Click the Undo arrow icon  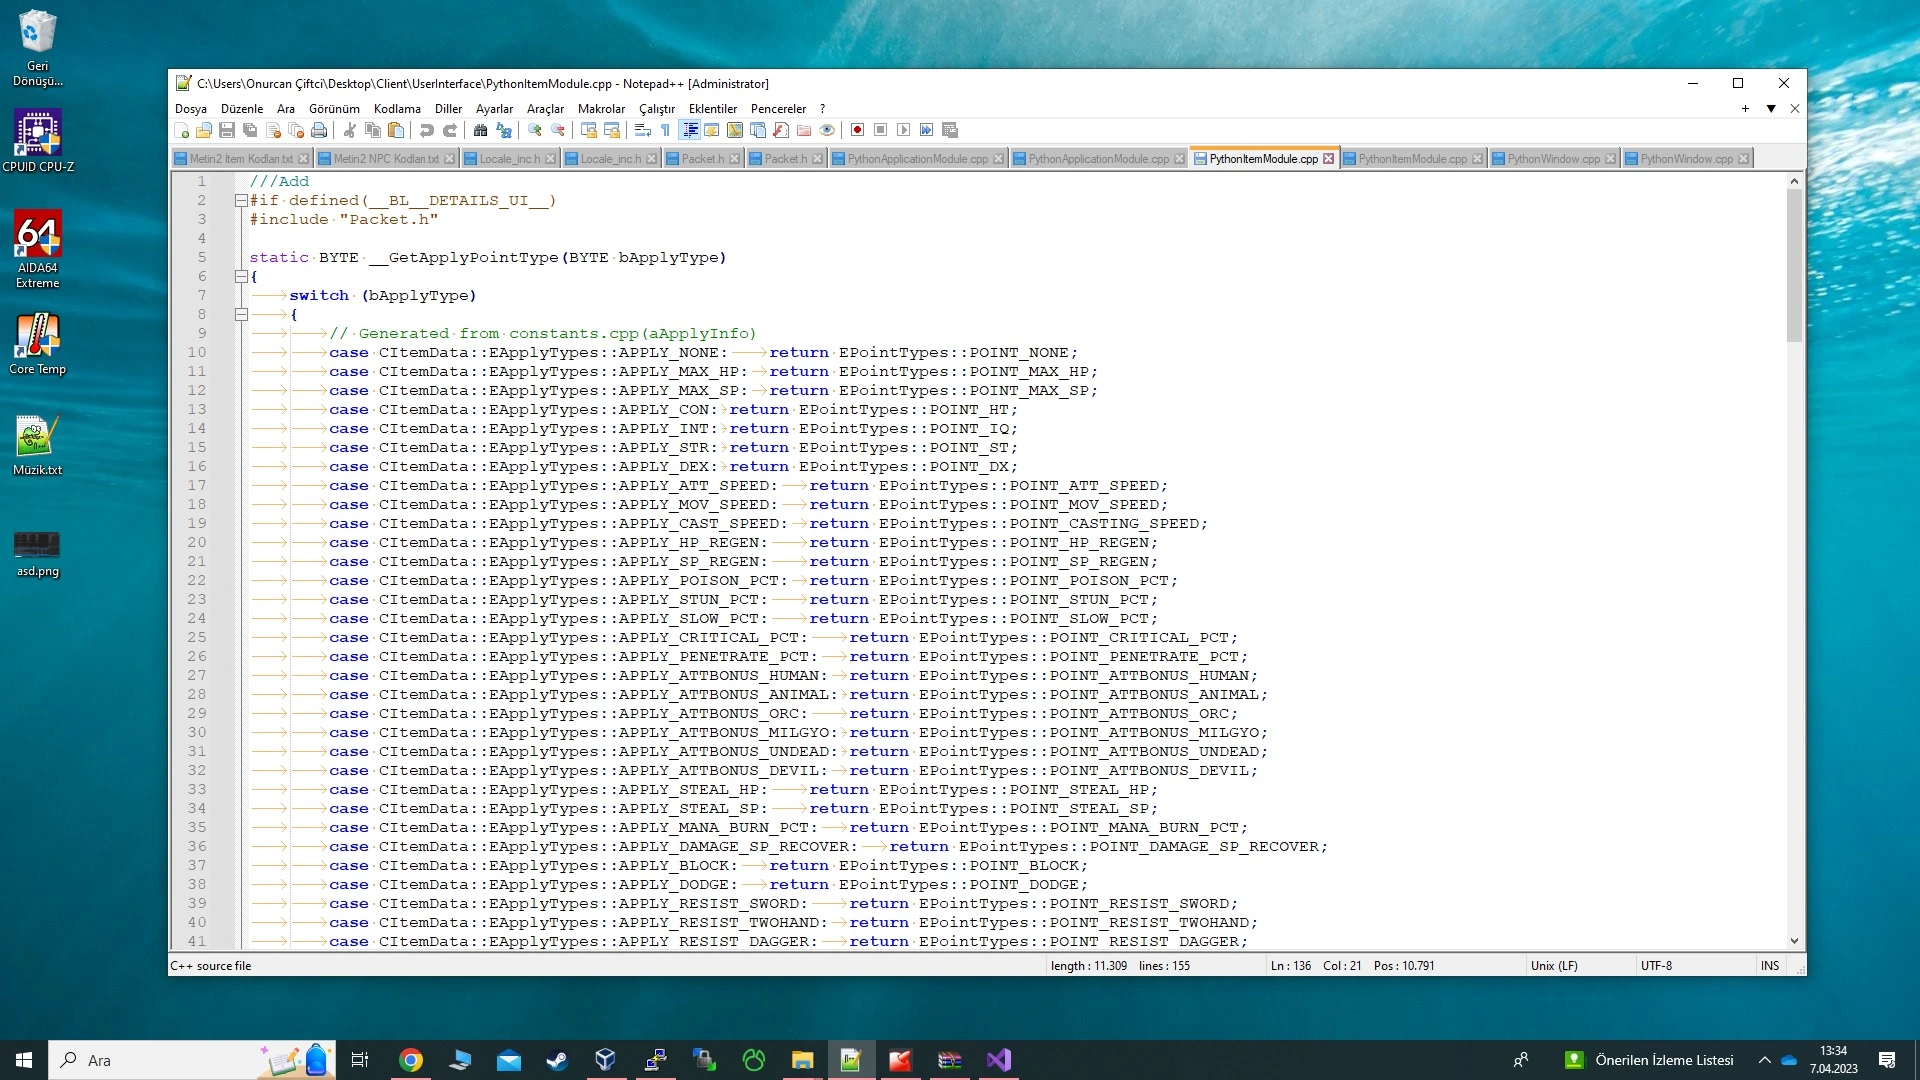pos(427,130)
